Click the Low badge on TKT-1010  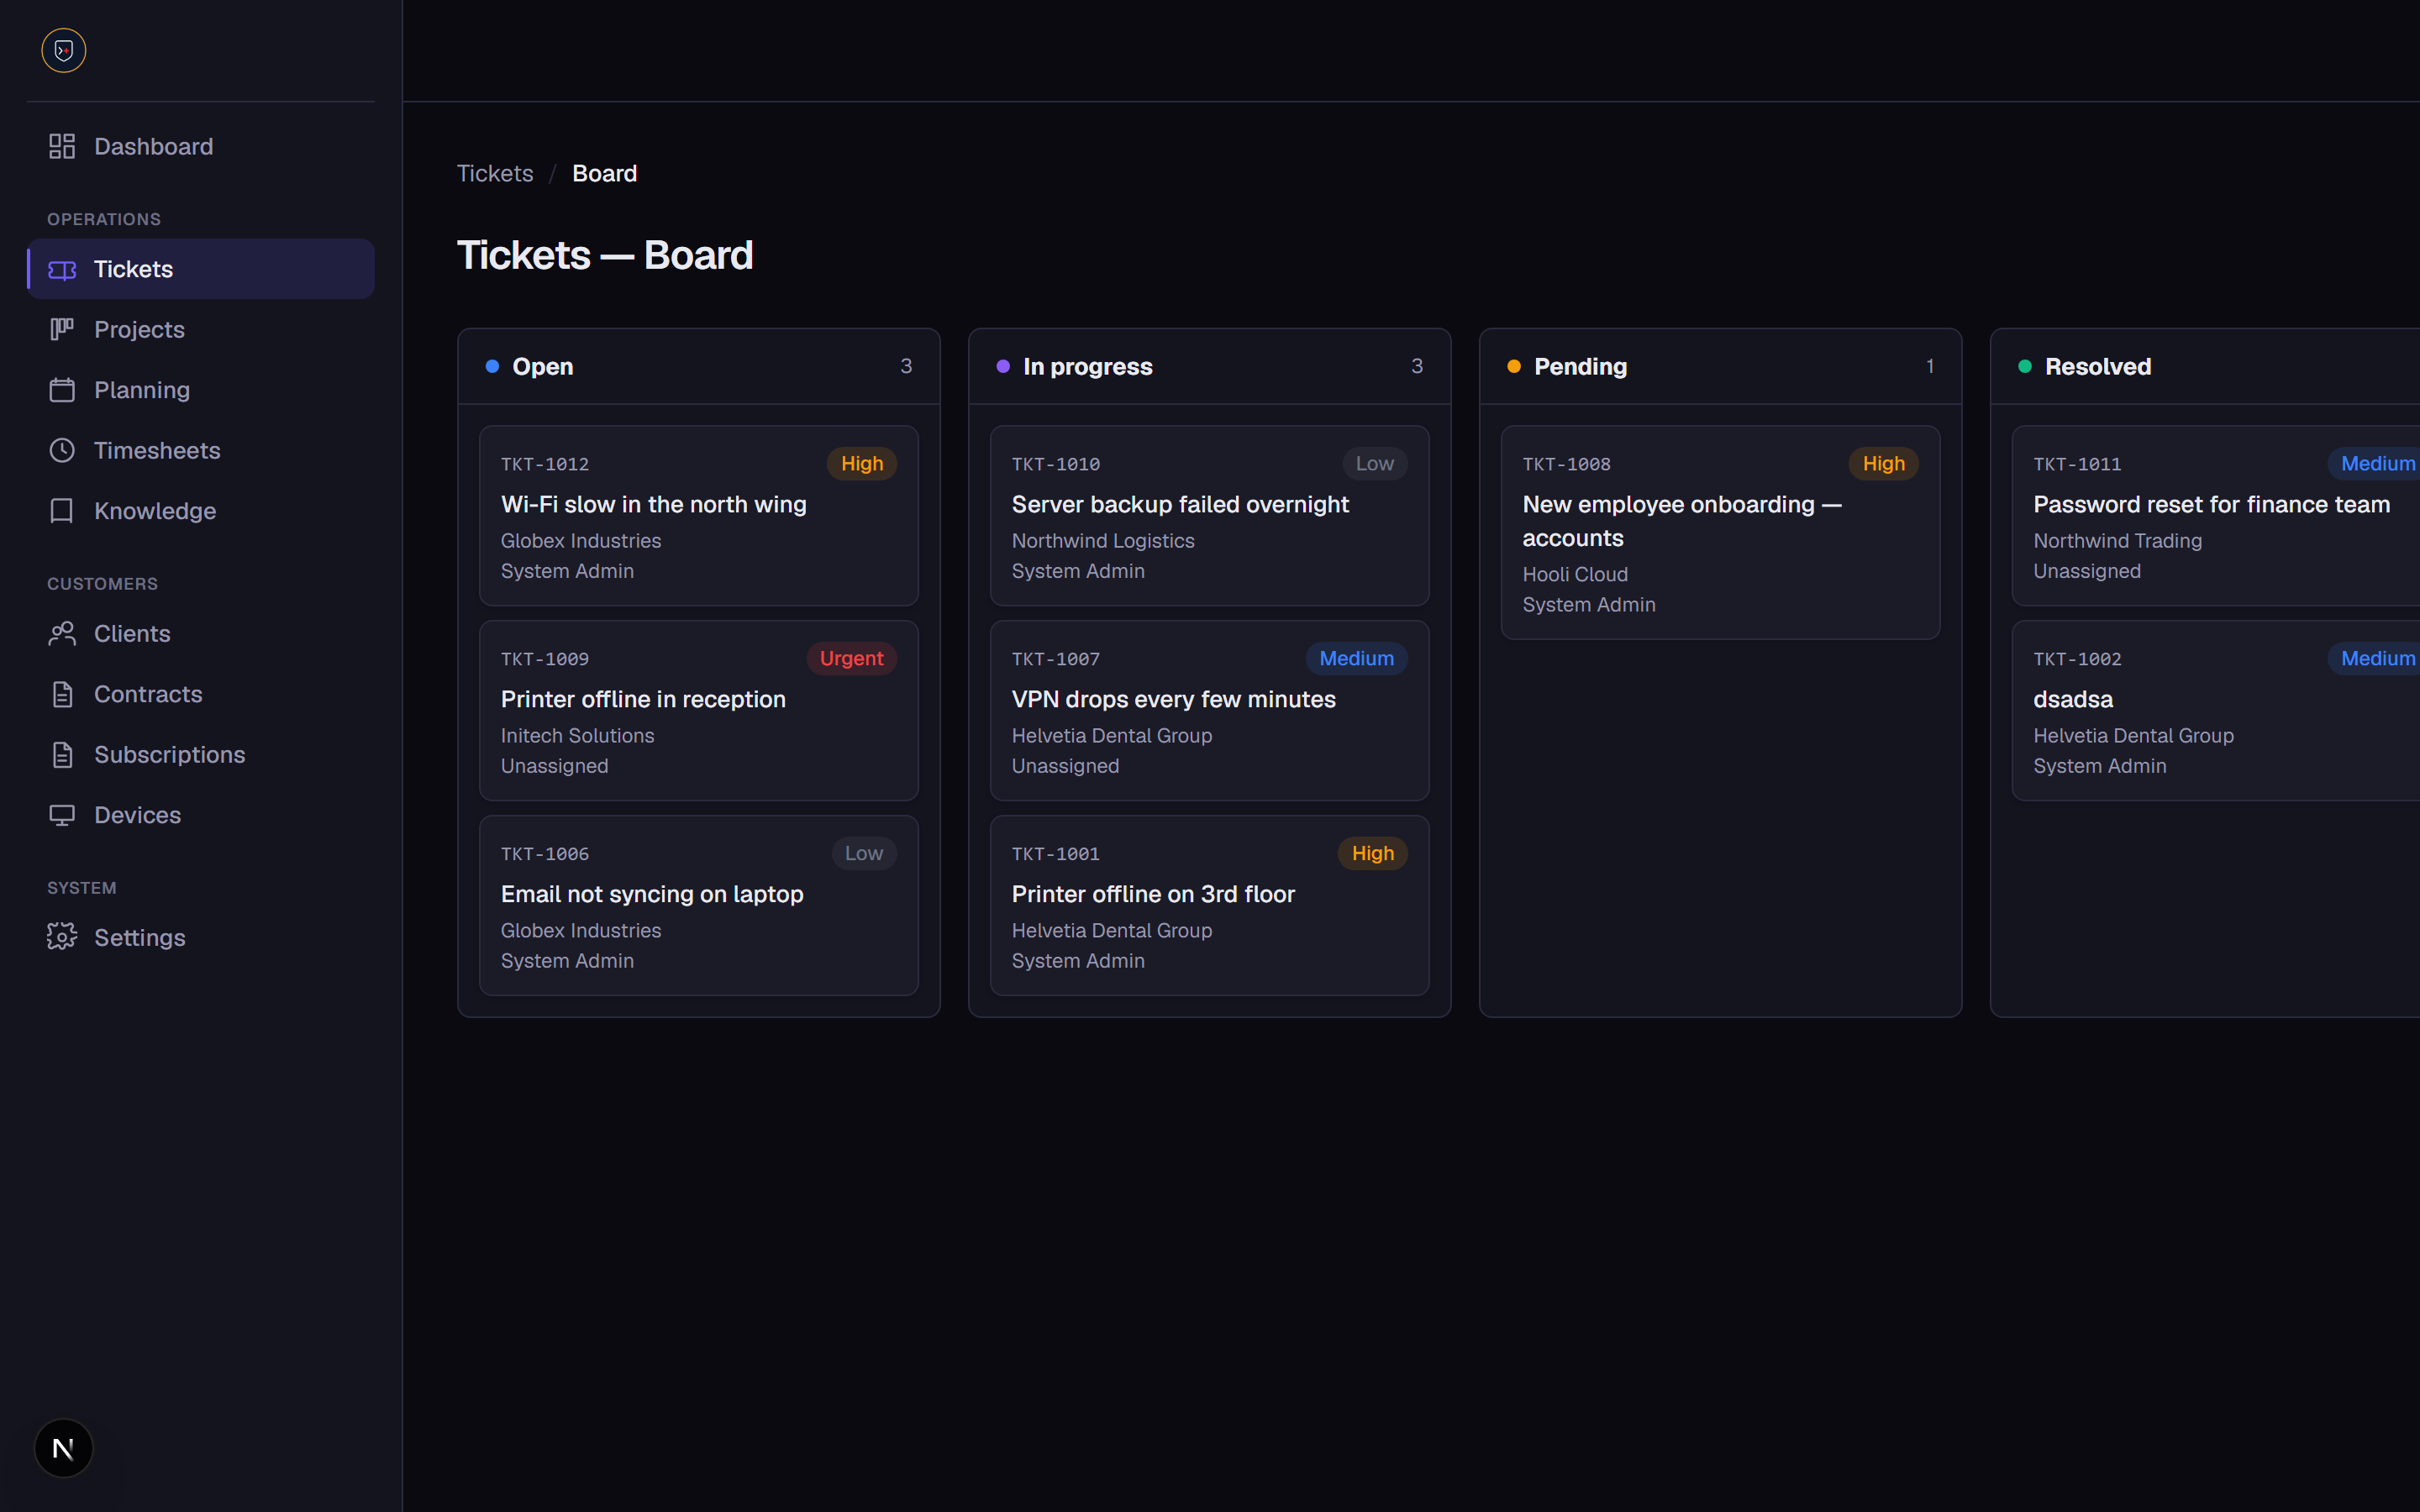click(x=1374, y=463)
